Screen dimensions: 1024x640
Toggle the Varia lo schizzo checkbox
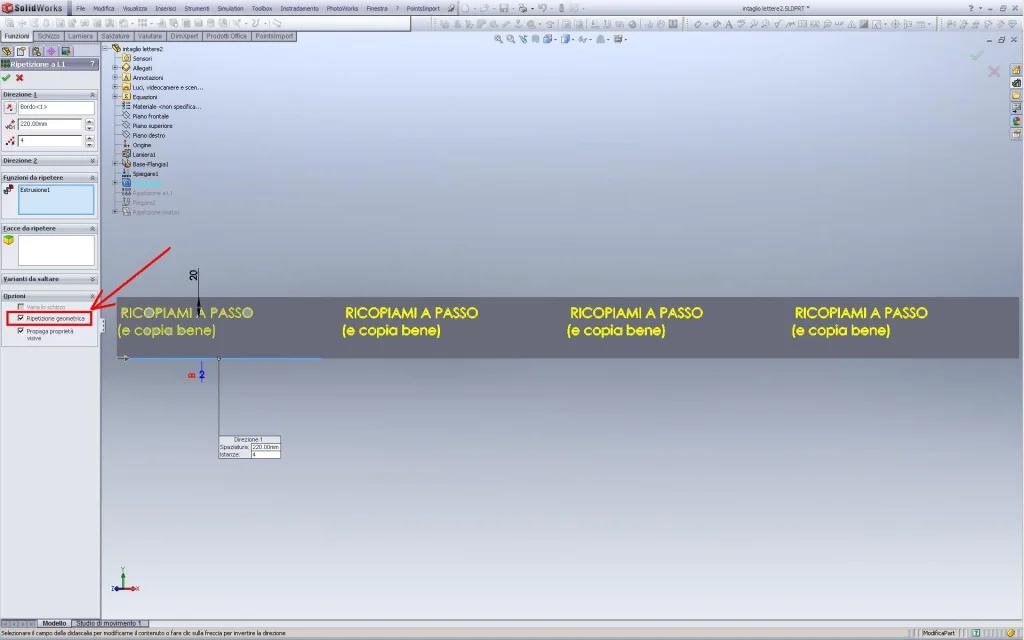coord(21,306)
